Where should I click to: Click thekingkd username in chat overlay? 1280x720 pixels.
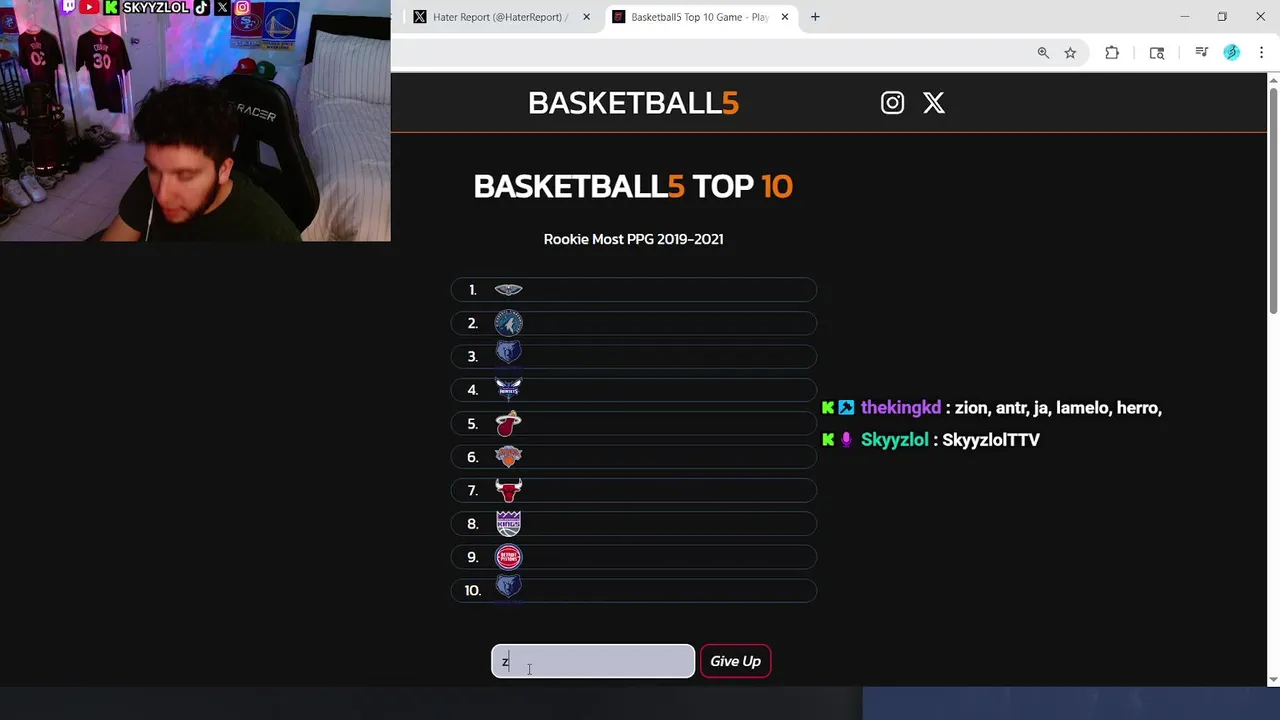(901, 408)
